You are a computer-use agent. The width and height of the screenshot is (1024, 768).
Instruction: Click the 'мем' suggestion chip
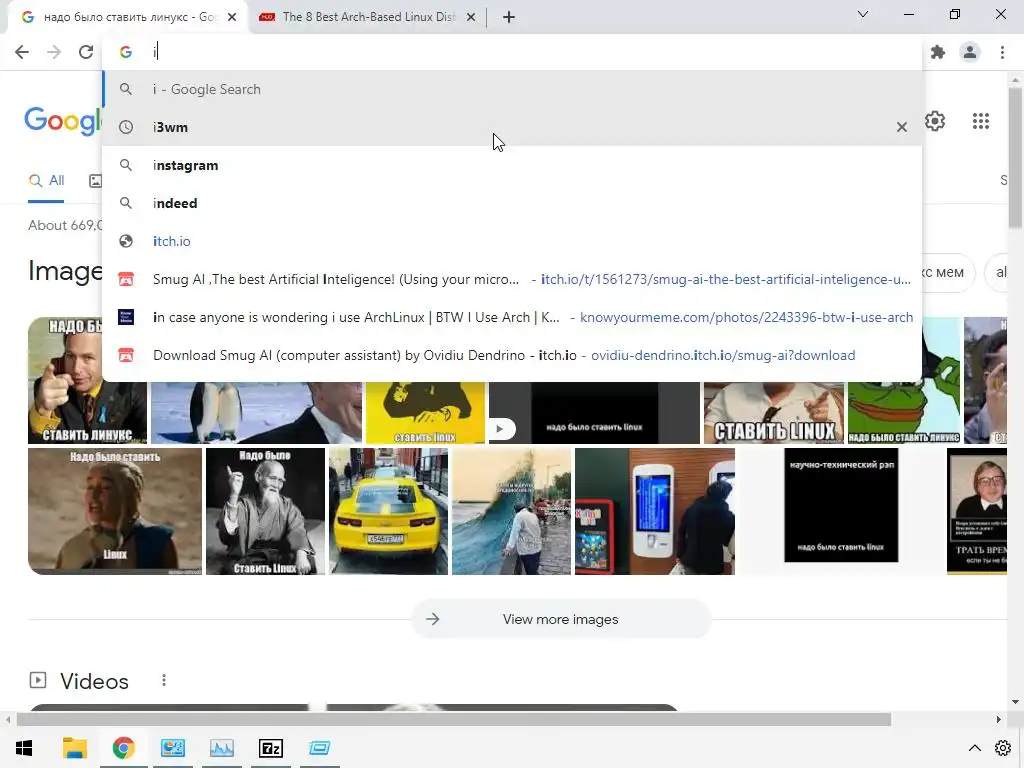point(947,272)
